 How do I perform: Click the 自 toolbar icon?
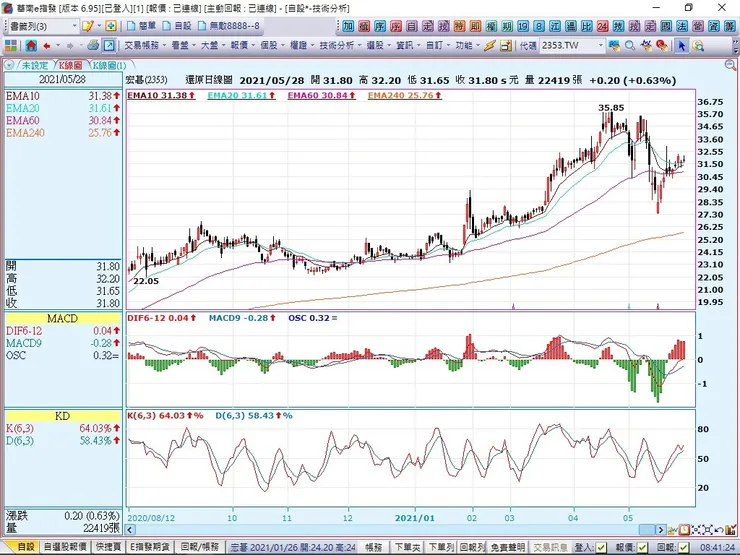tap(412, 26)
